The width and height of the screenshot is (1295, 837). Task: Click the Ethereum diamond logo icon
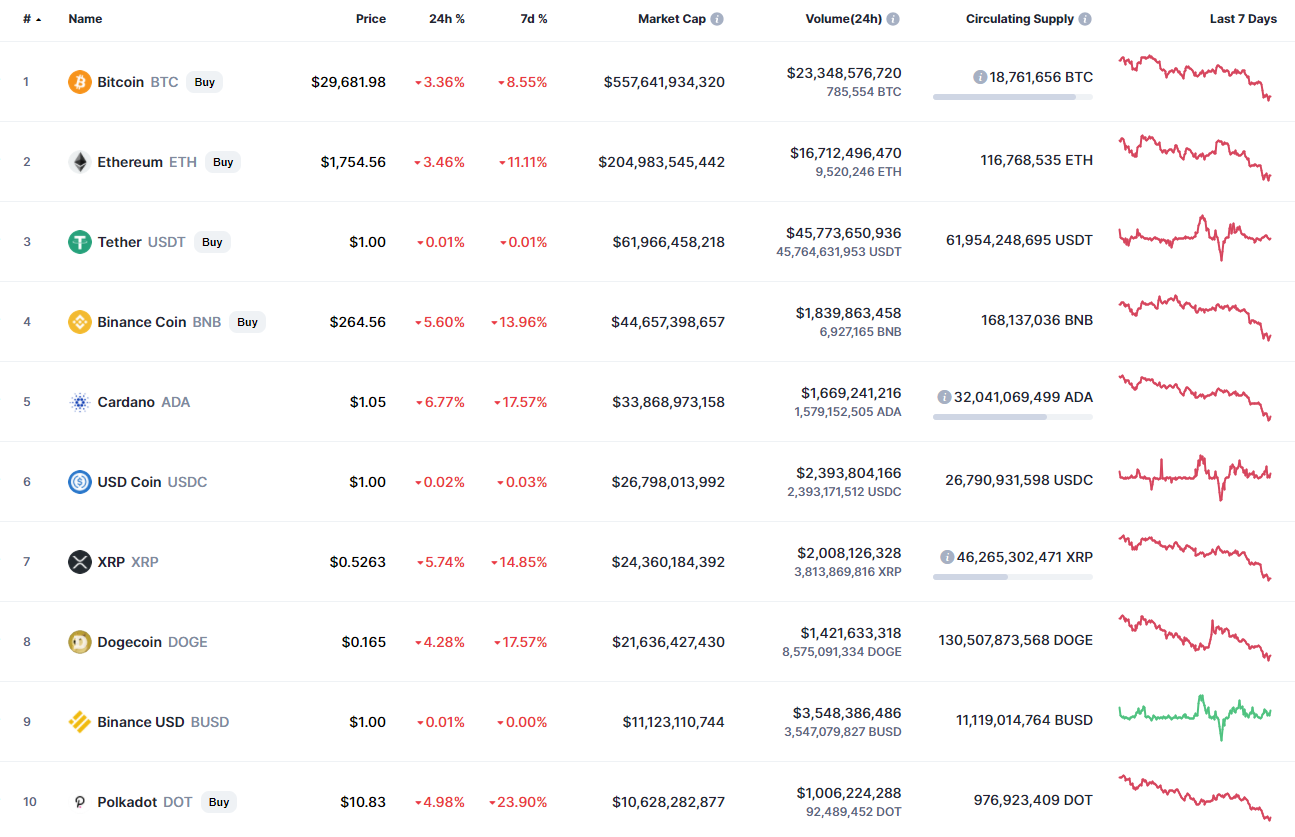pyautogui.click(x=79, y=162)
